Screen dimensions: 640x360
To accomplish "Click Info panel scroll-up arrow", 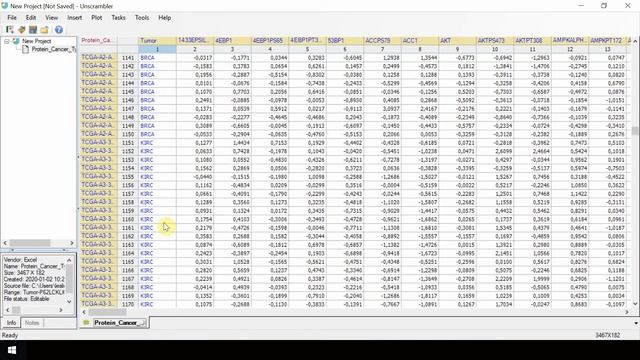I will (69, 260).
